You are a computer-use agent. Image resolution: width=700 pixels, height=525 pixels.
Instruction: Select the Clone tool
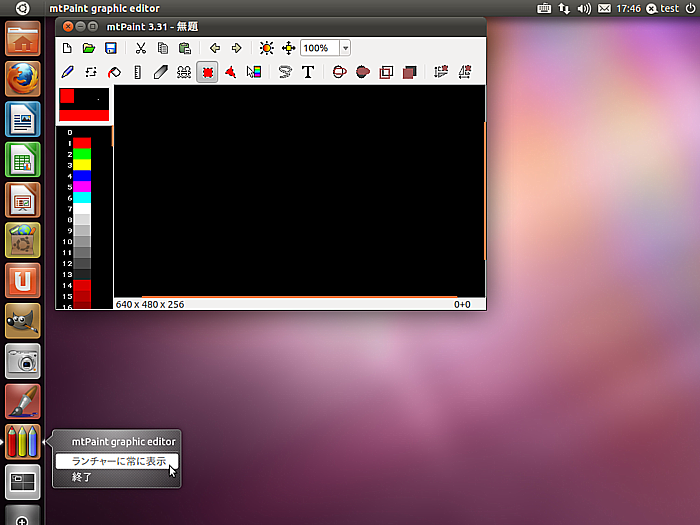(184, 72)
